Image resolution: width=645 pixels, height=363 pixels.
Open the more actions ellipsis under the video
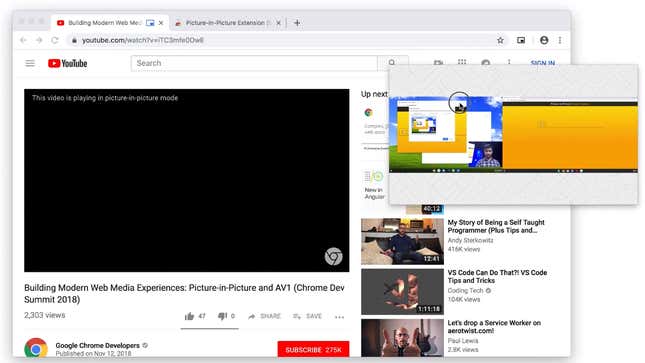coord(339,317)
